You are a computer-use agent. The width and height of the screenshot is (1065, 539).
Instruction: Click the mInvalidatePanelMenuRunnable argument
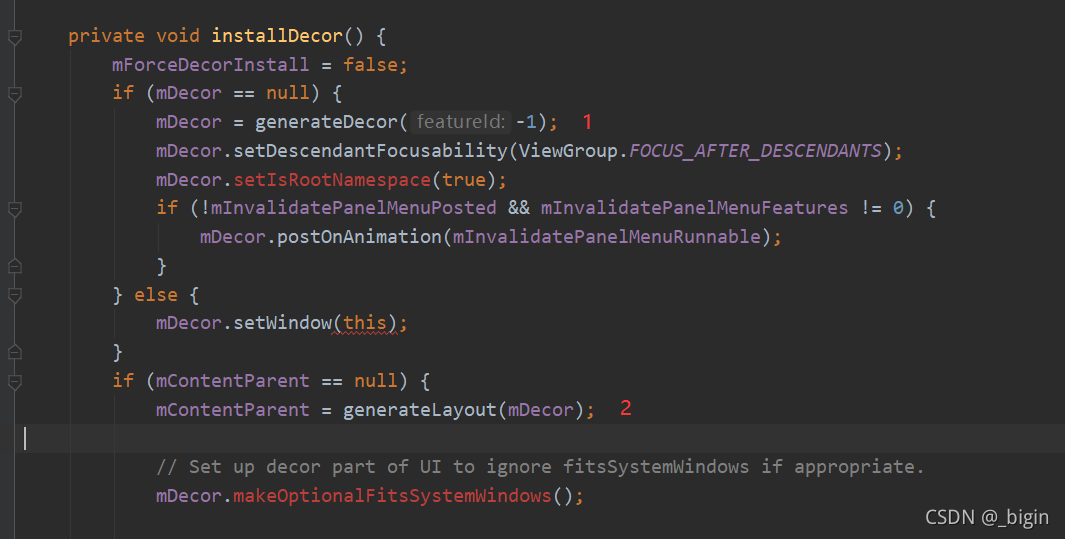pyautogui.click(x=607, y=237)
